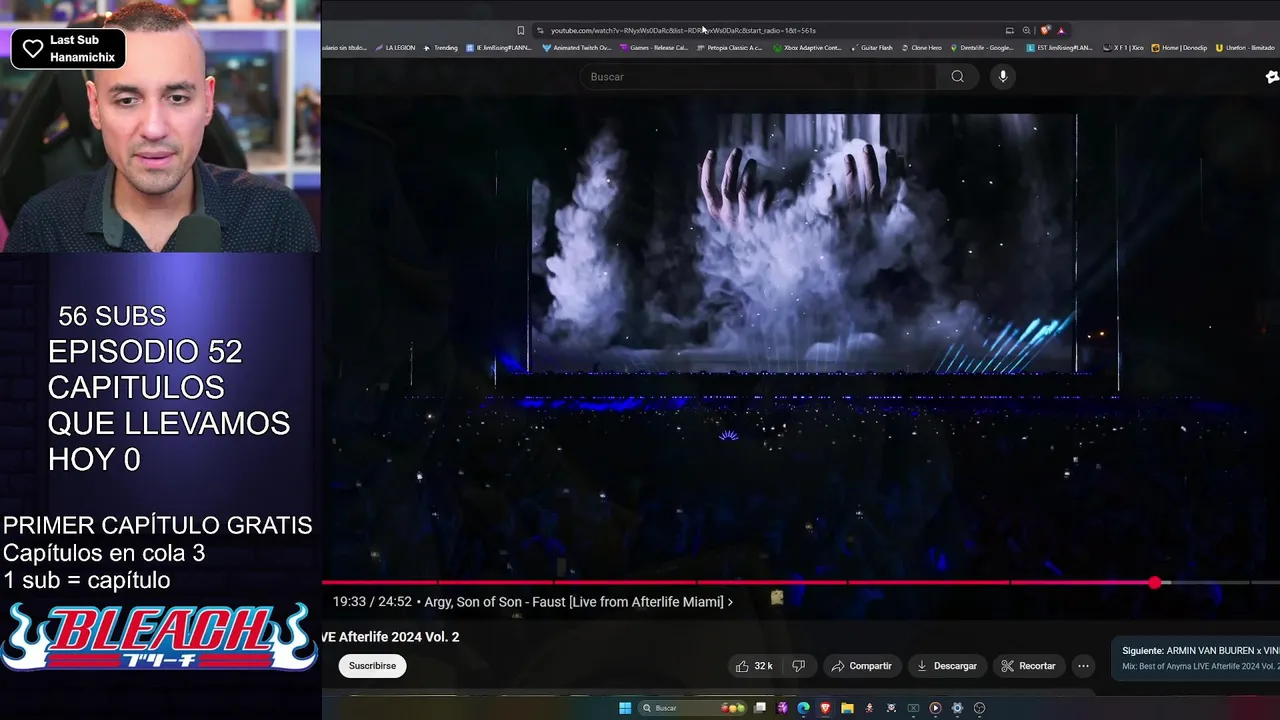Click the purple crystal taskbar icon
Screen dimensions: 1280x720
tap(782, 708)
